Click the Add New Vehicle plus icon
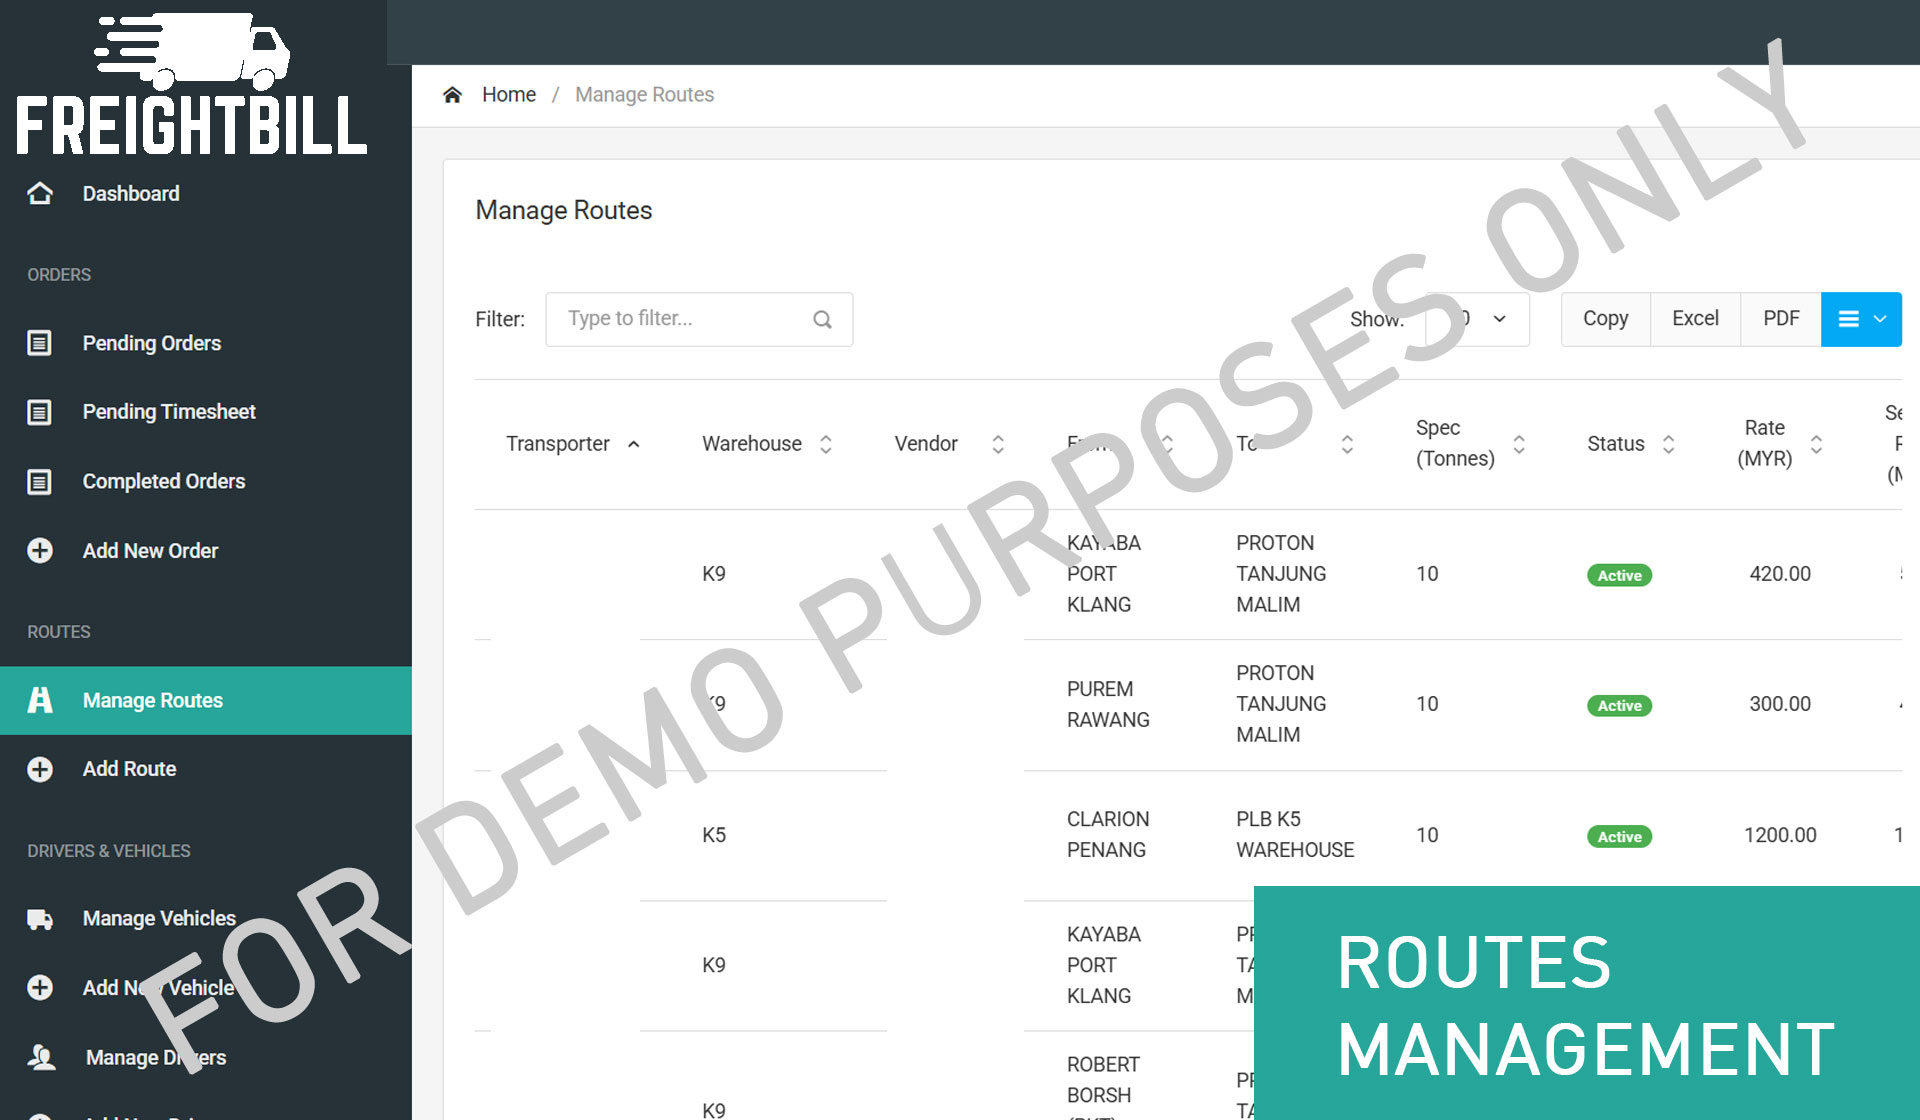 pyautogui.click(x=40, y=988)
